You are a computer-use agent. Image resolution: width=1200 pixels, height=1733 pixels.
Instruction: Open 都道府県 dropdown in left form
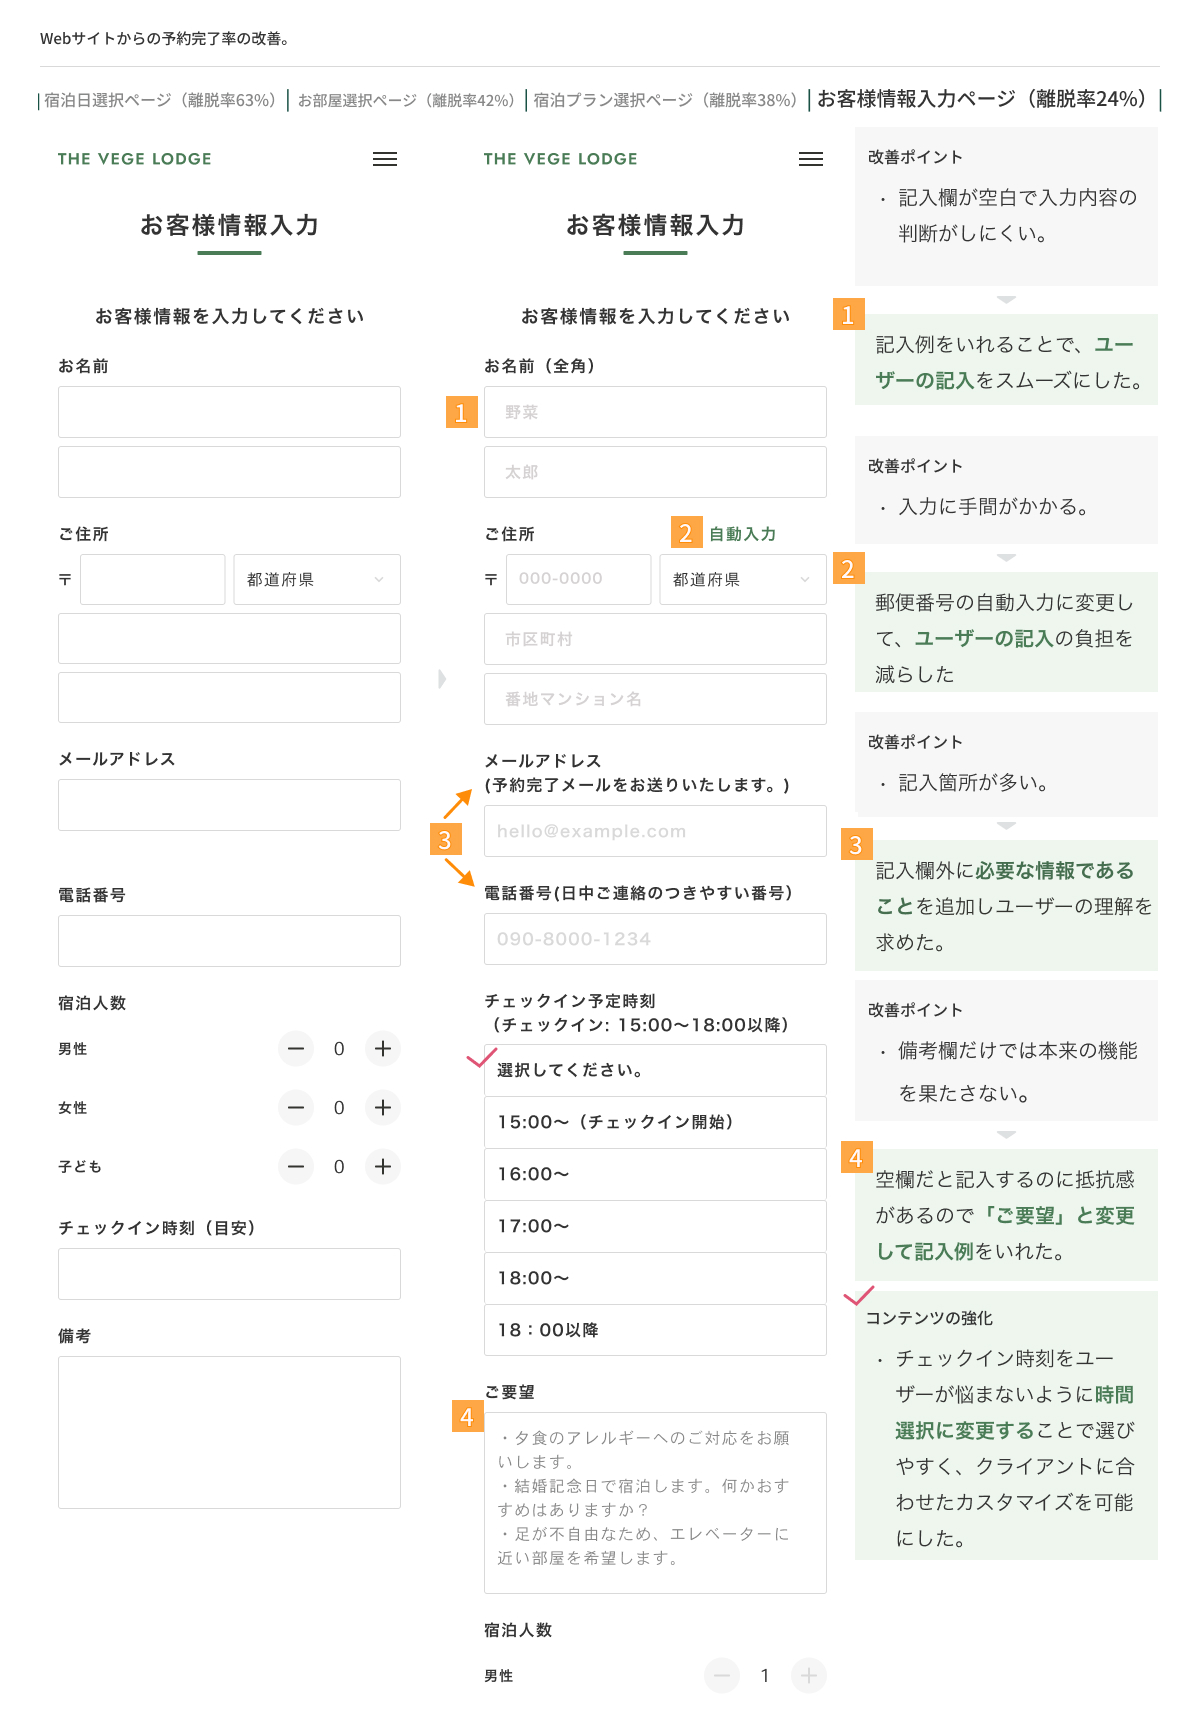[x=317, y=580]
